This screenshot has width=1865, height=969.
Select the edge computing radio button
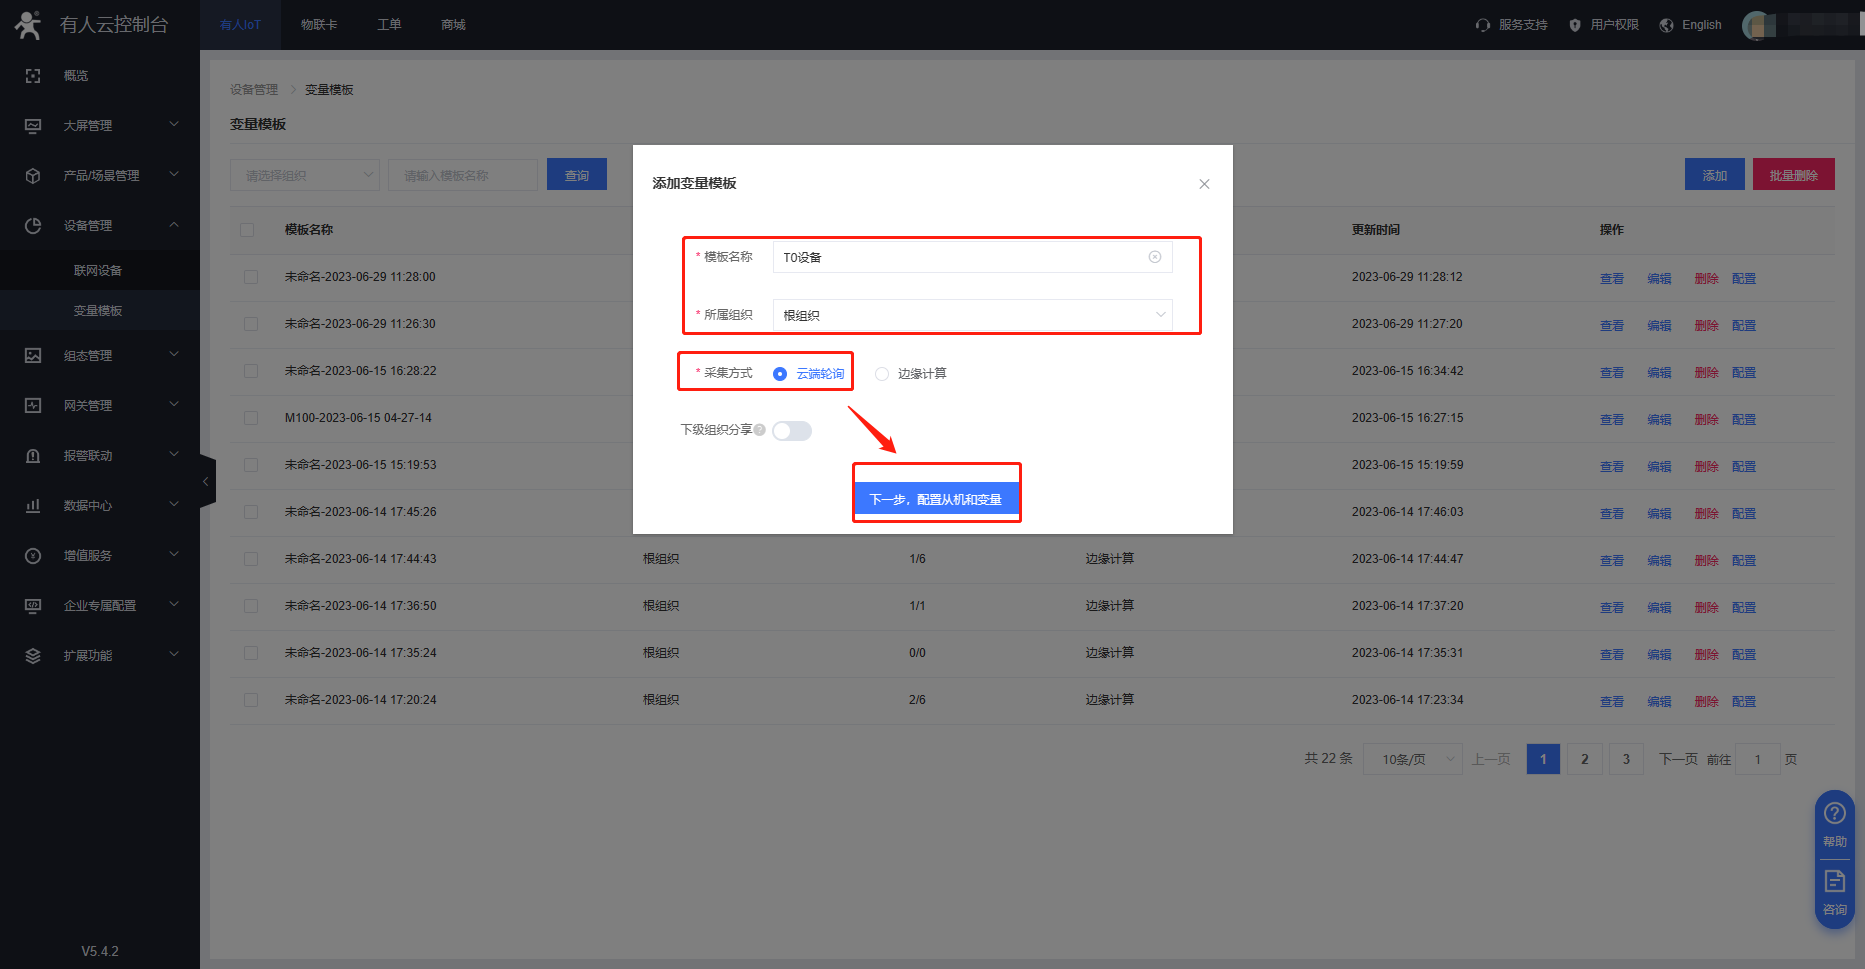[882, 374]
